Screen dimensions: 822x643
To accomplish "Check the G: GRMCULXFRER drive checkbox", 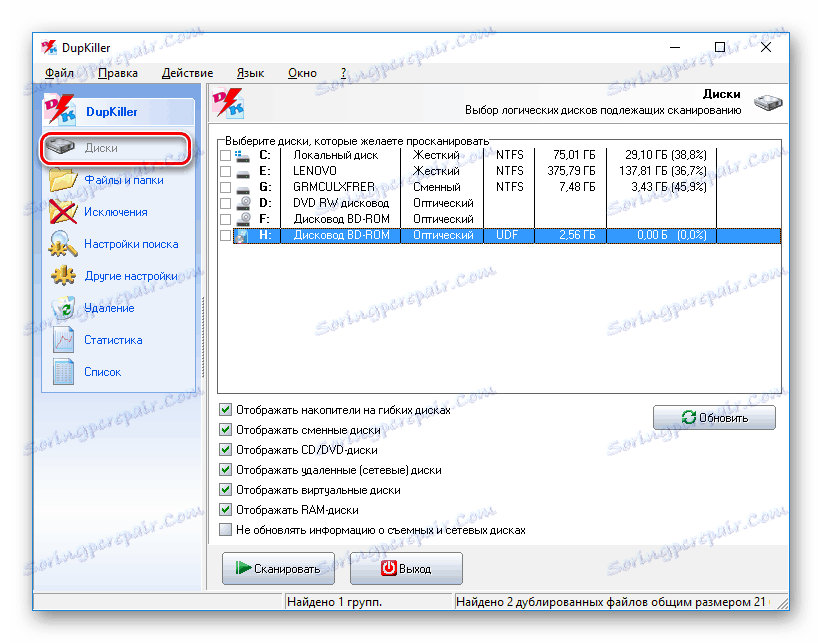I will pos(225,187).
